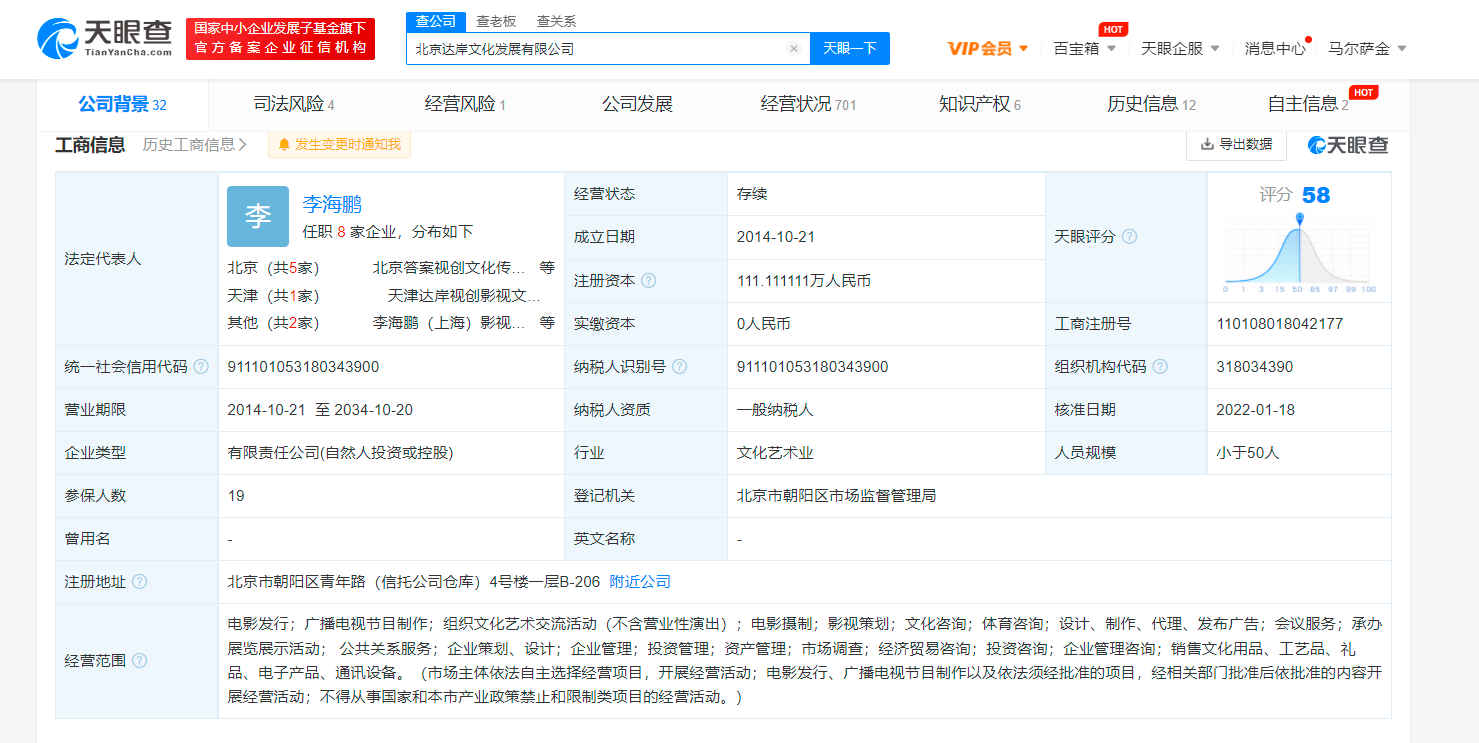Screen dimensions: 1479x743
Task: Open the 公司背景 tab
Action: click(x=122, y=104)
